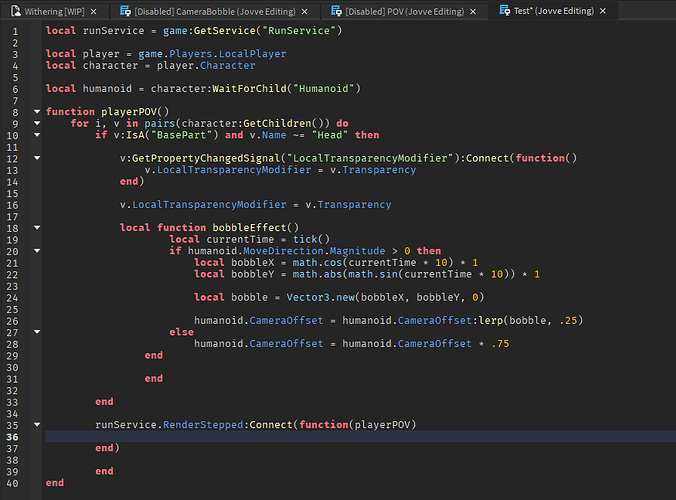Click the script icon on CameraBobble tab
This screenshot has height=500, width=676.
pos(125,11)
